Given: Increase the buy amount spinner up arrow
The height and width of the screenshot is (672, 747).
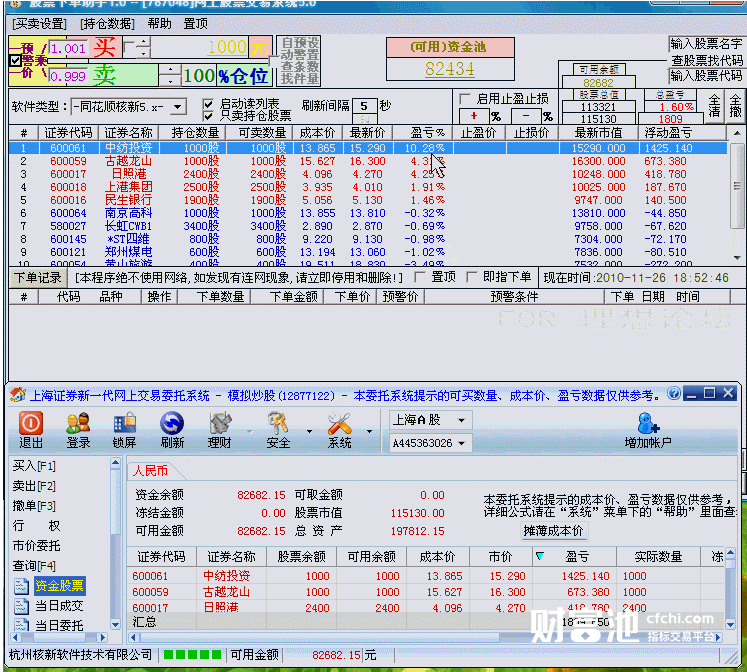Looking at the screenshot, I should point(144,42).
